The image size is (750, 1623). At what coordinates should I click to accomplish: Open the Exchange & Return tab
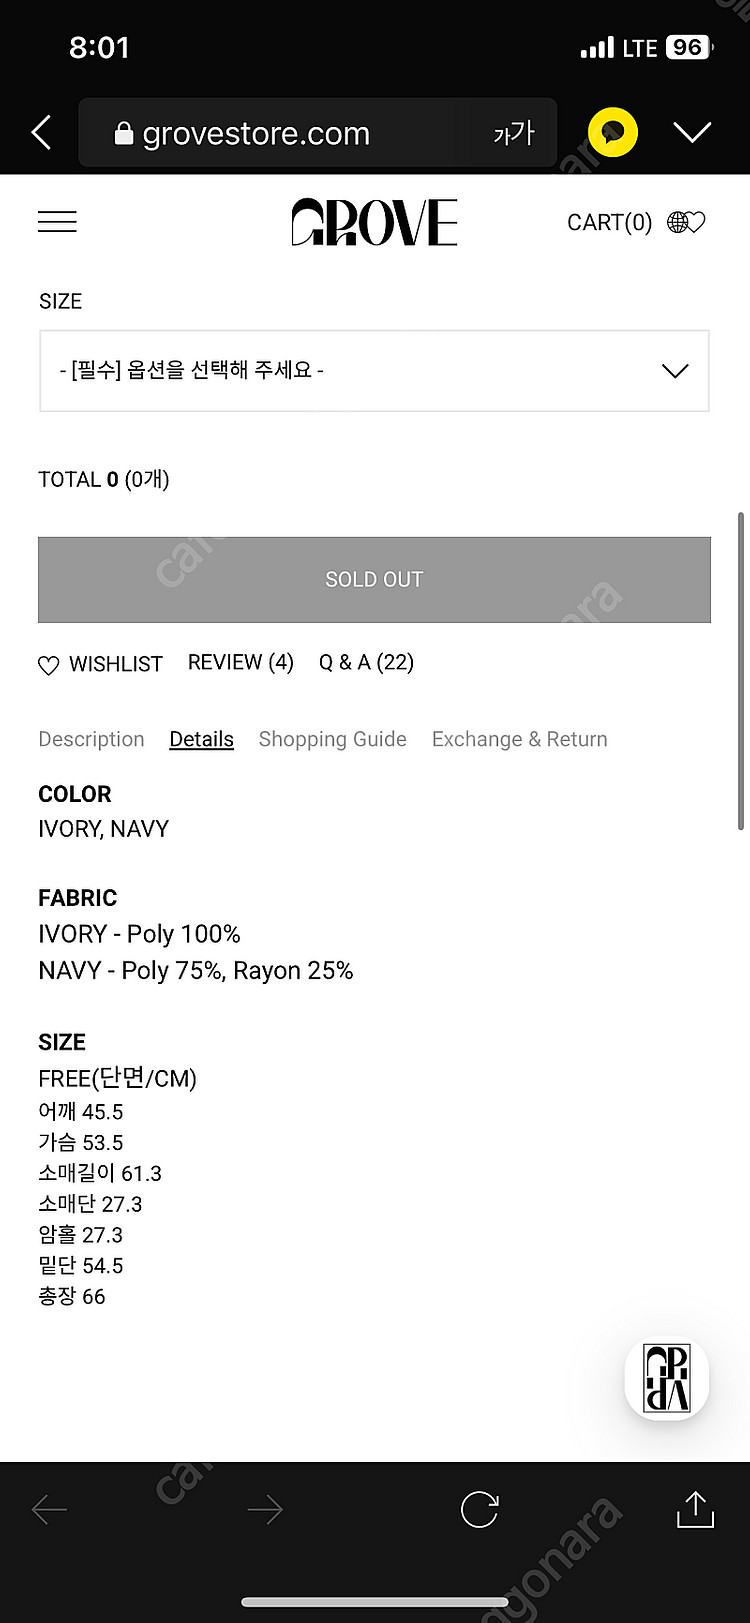pyautogui.click(x=519, y=739)
